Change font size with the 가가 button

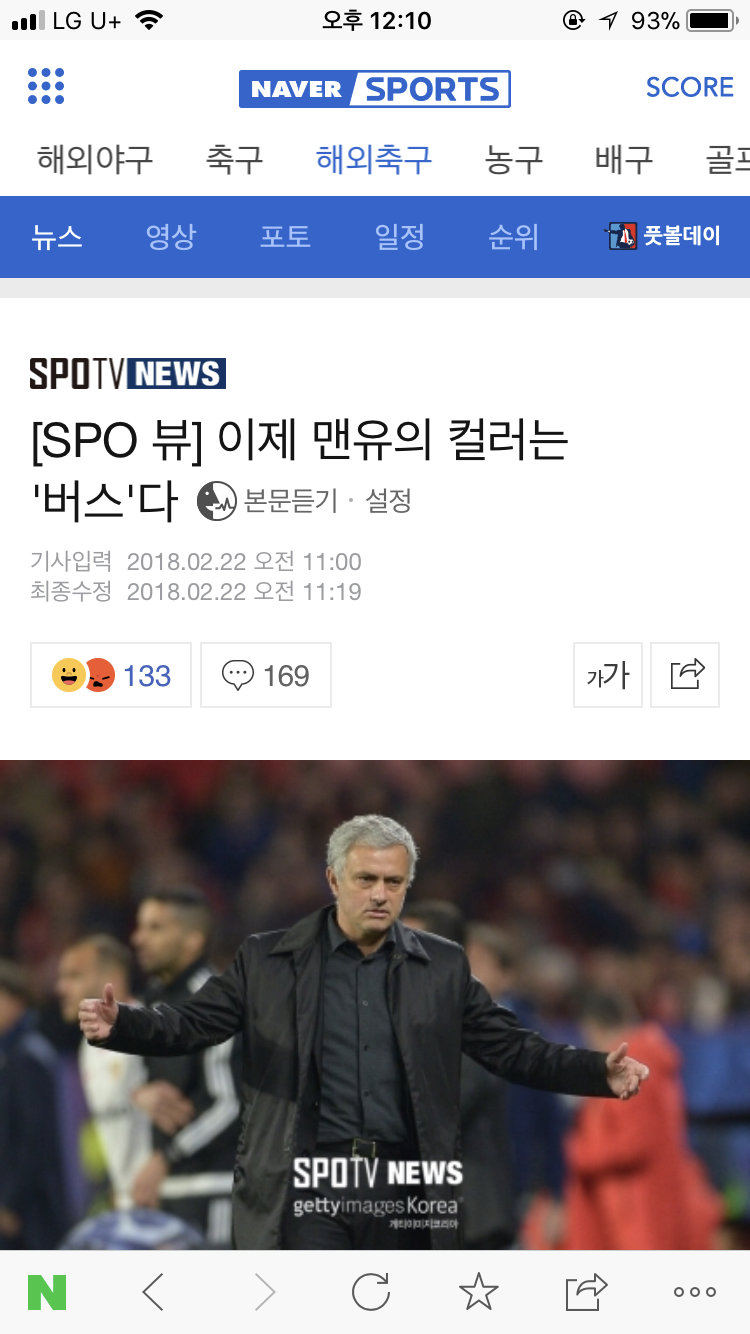tap(608, 675)
